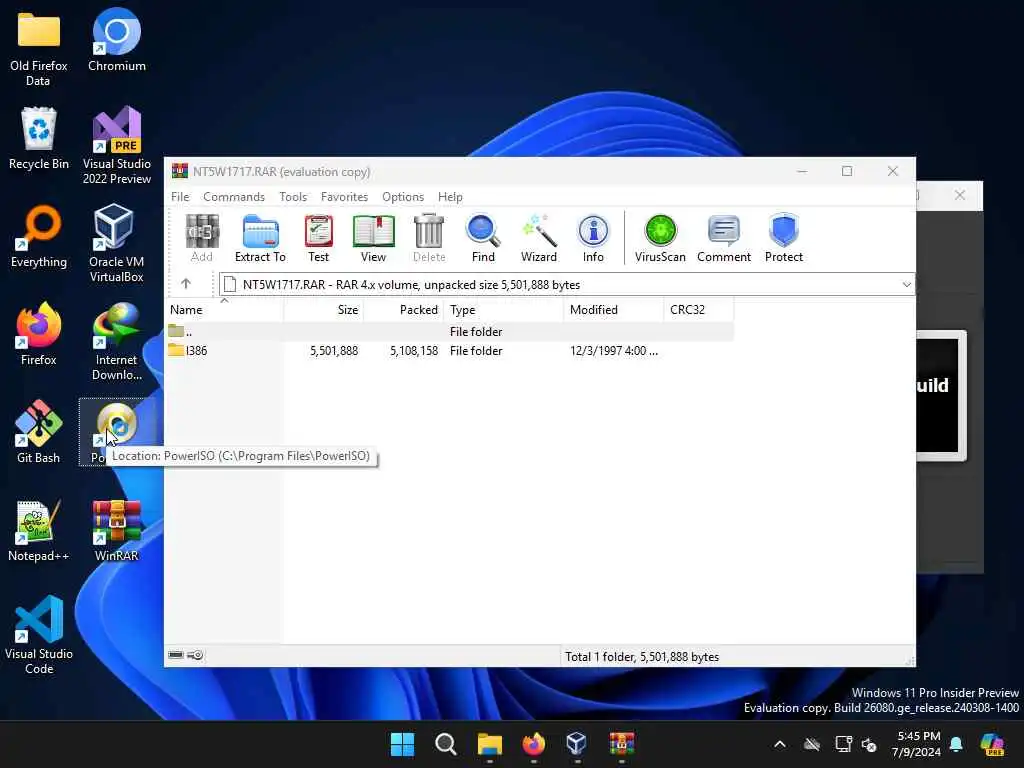Click the 12/3/1997 4:00 modified cell
Screen dimensions: 1024x768
tap(614, 351)
